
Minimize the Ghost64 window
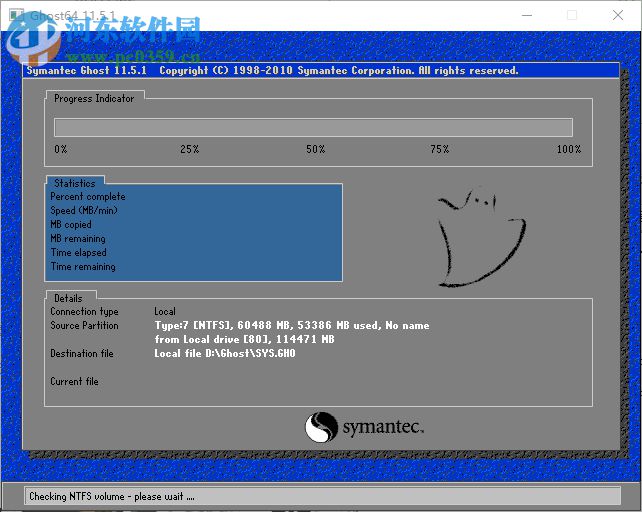pyautogui.click(x=527, y=15)
